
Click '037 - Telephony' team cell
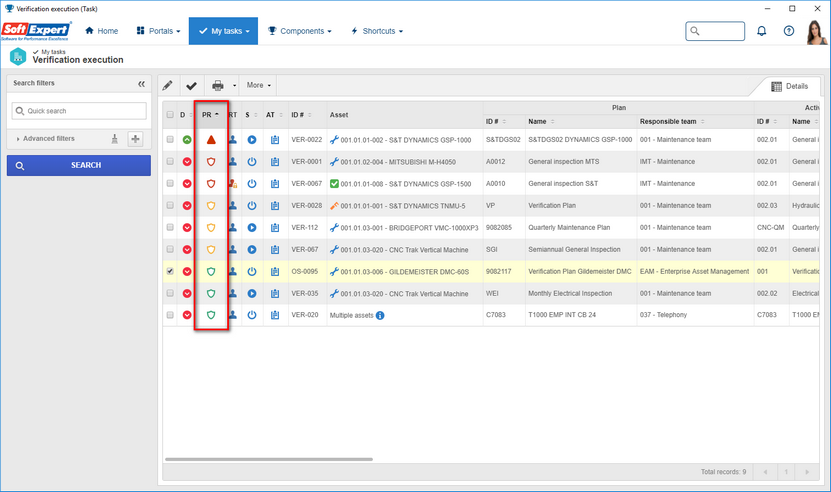(663, 315)
